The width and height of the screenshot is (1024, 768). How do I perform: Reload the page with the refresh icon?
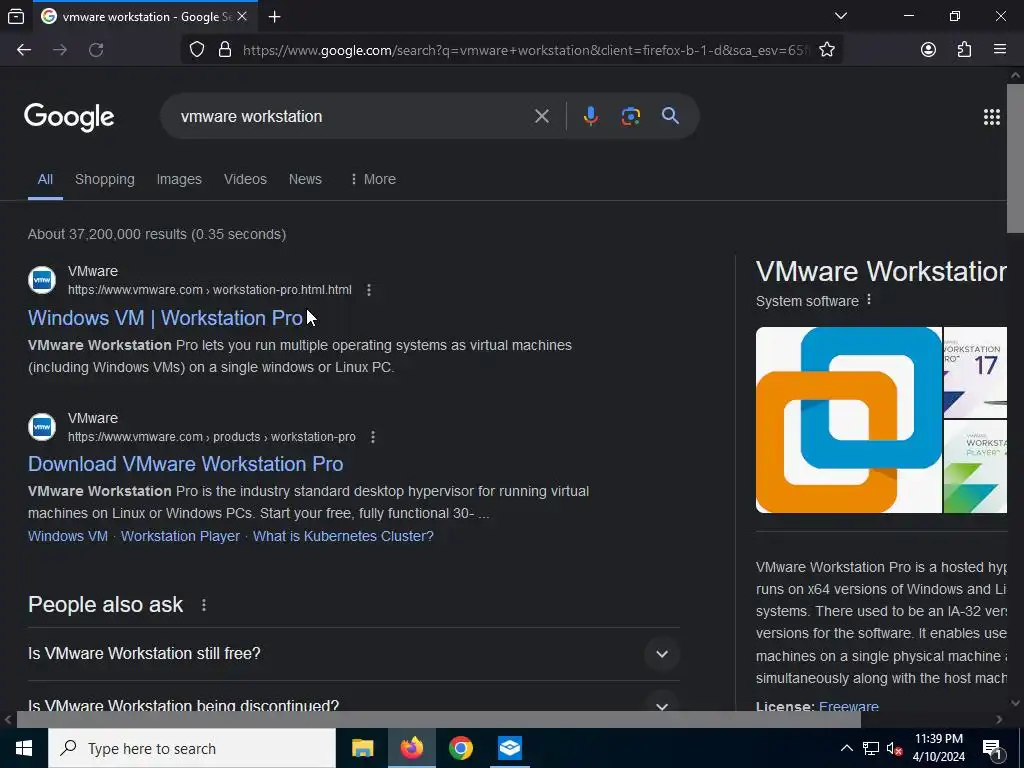(96, 50)
